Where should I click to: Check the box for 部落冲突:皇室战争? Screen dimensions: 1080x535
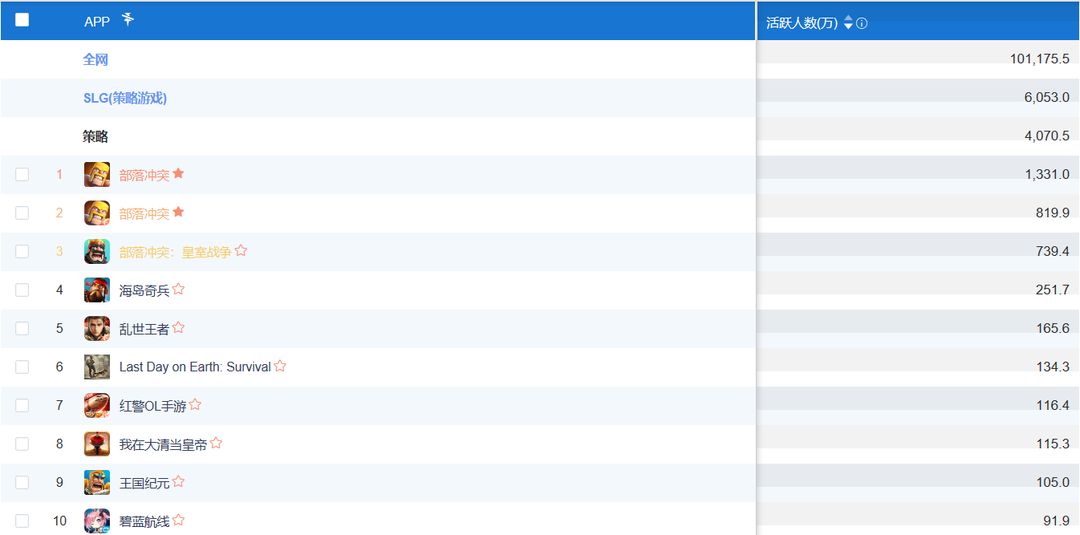22,251
